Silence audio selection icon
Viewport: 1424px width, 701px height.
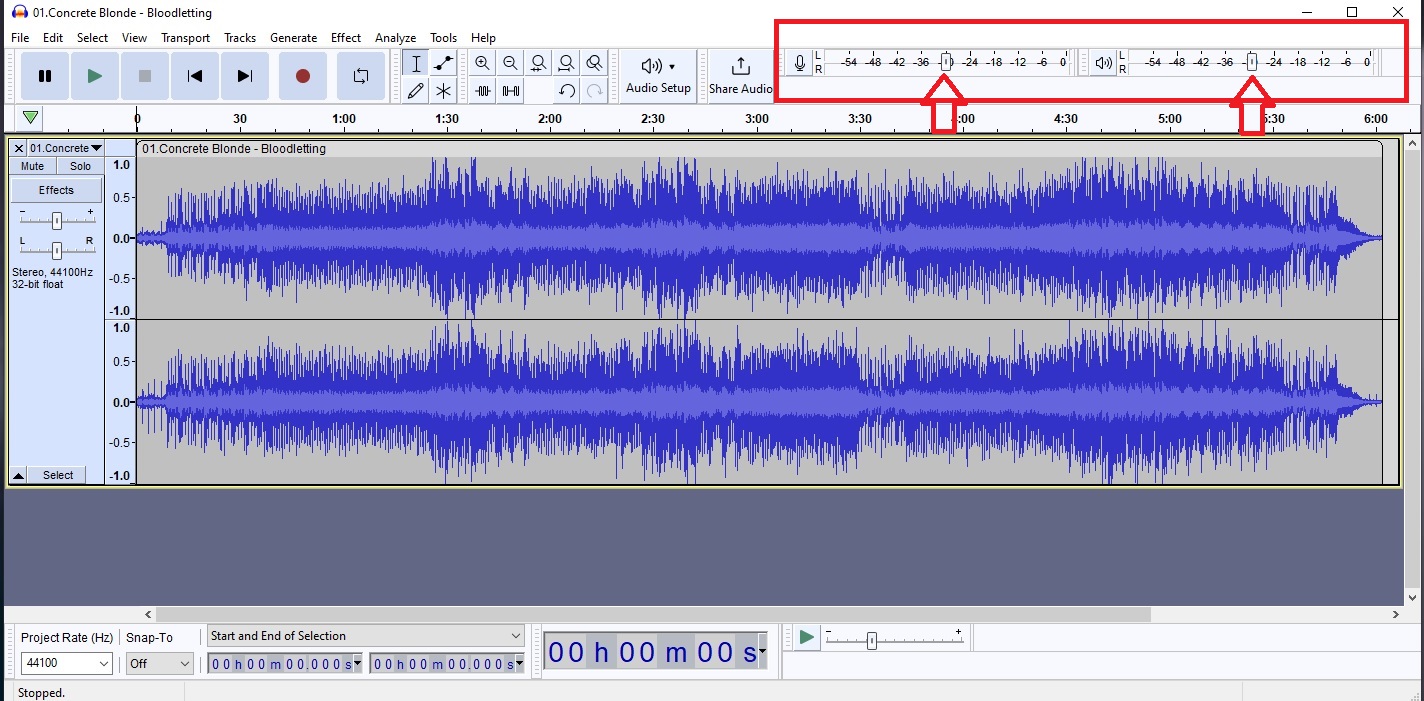pos(510,91)
